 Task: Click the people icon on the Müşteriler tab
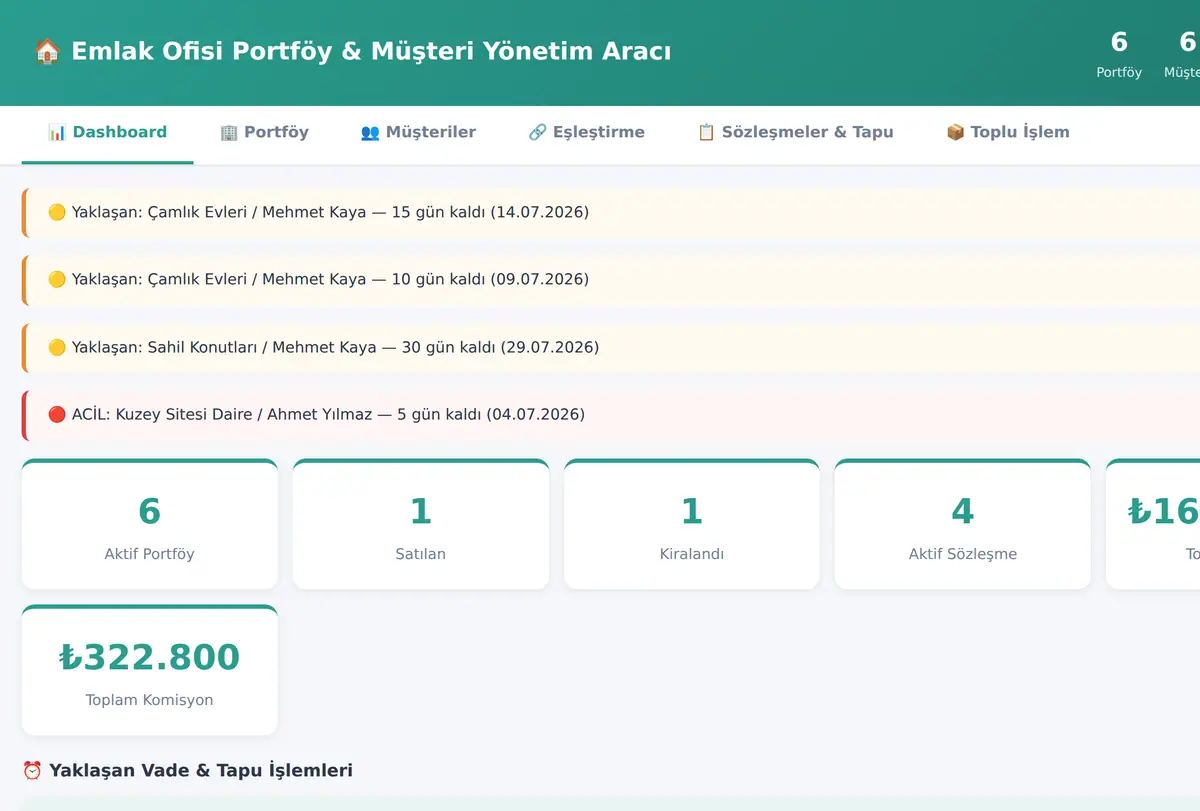pyautogui.click(x=370, y=132)
